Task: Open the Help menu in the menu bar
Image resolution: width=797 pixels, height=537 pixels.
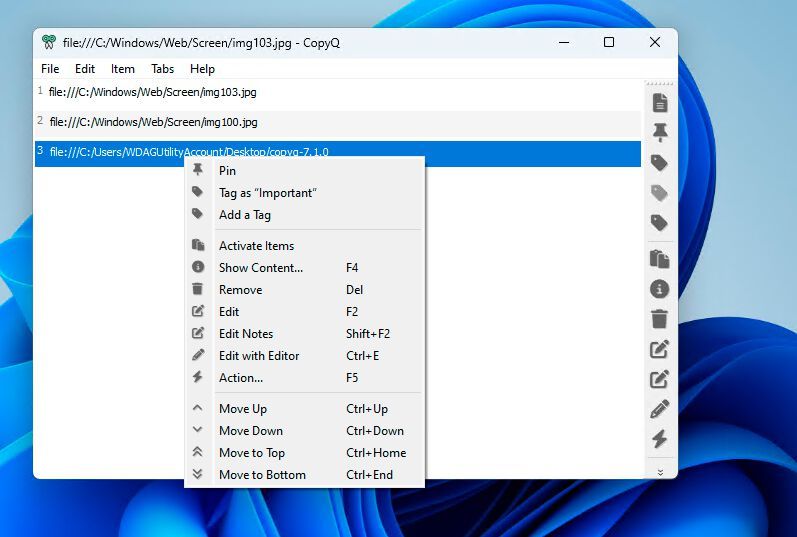Action: 202,69
